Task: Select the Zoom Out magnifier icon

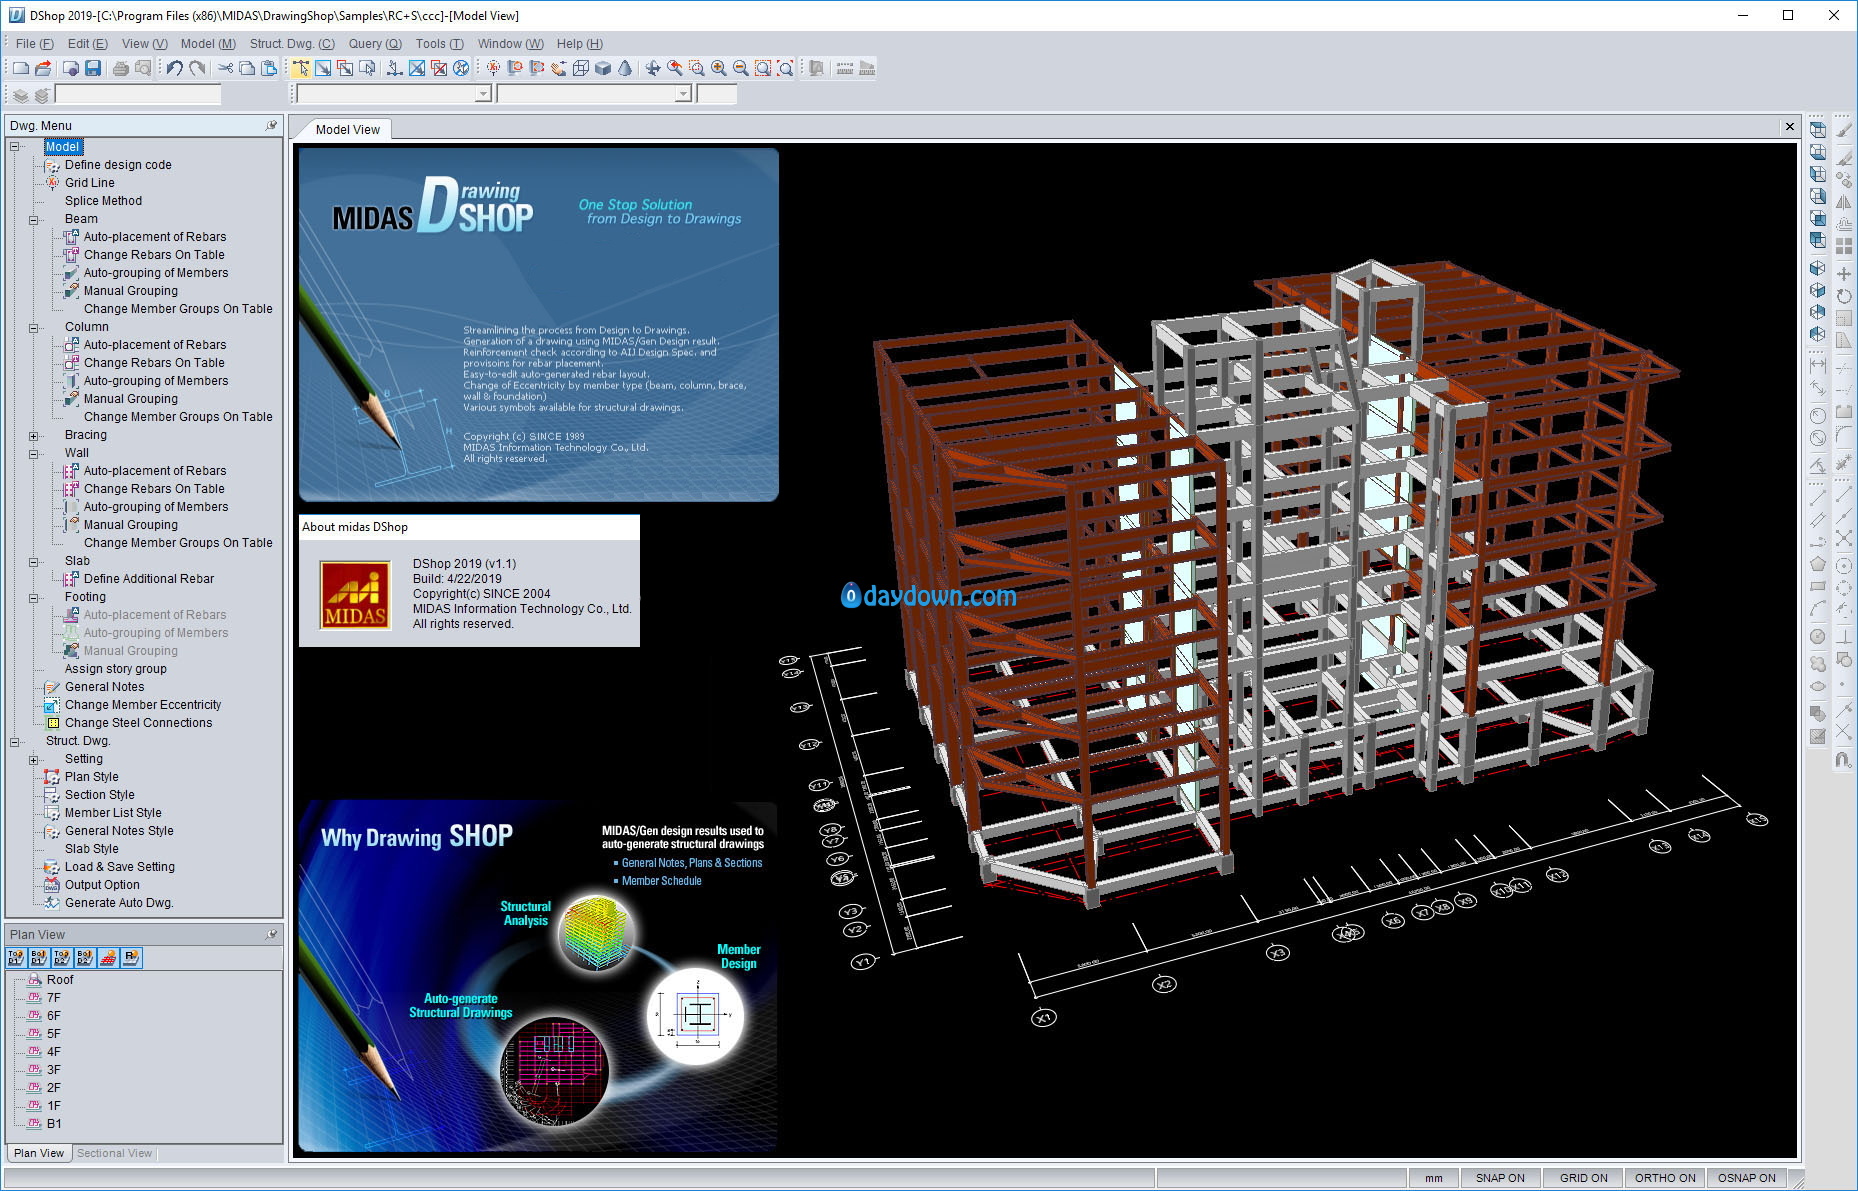Action: (740, 68)
